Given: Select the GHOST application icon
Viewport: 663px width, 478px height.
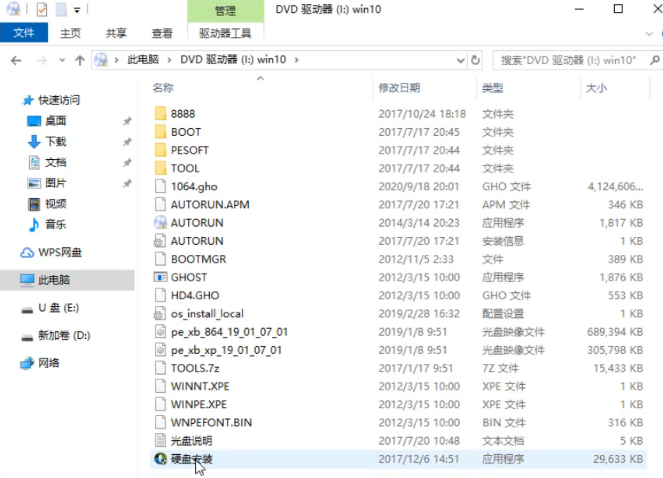Looking at the screenshot, I should click(161, 277).
